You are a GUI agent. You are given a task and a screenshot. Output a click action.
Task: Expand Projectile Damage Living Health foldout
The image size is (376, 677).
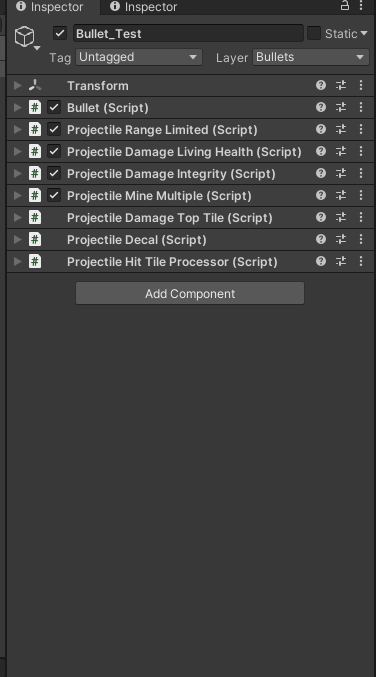point(18,151)
